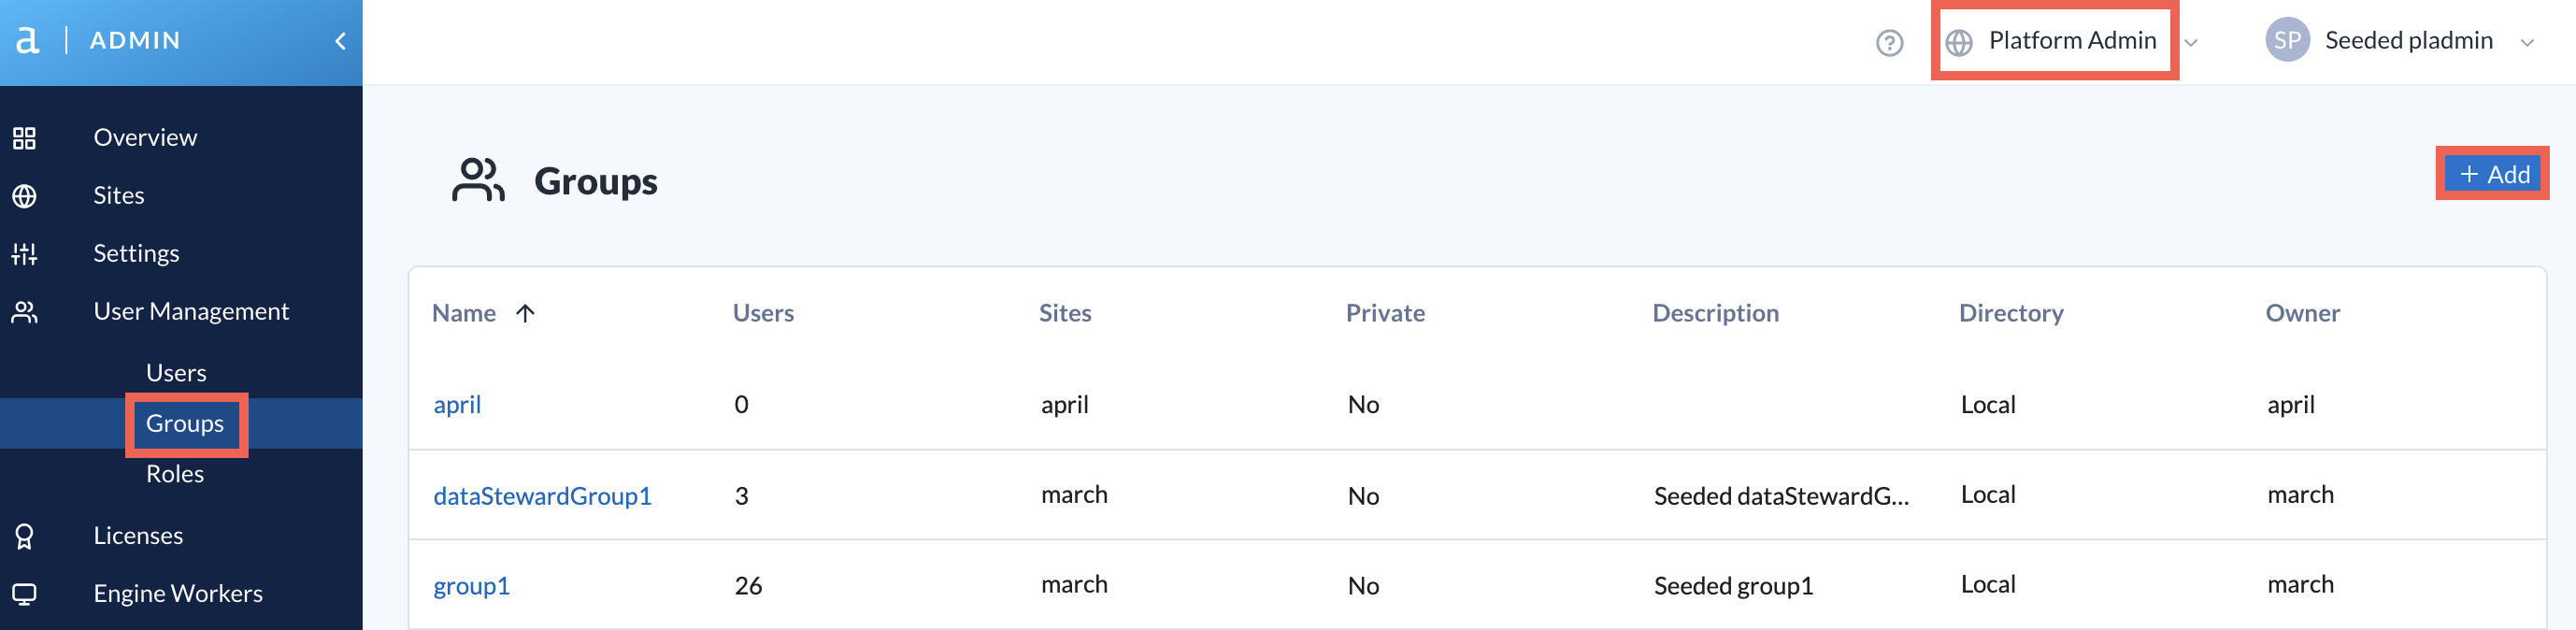This screenshot has width=2576, height=630.
Task: Click the Licenses ribbon badge icon
Action: pos(24,537)
